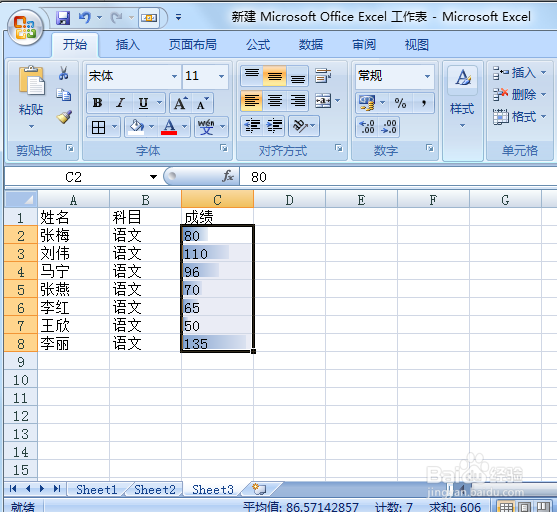Viewport: 557px width, 512px height.
Task: Click the phonetic guide wén icon
Action: point(206,127)
